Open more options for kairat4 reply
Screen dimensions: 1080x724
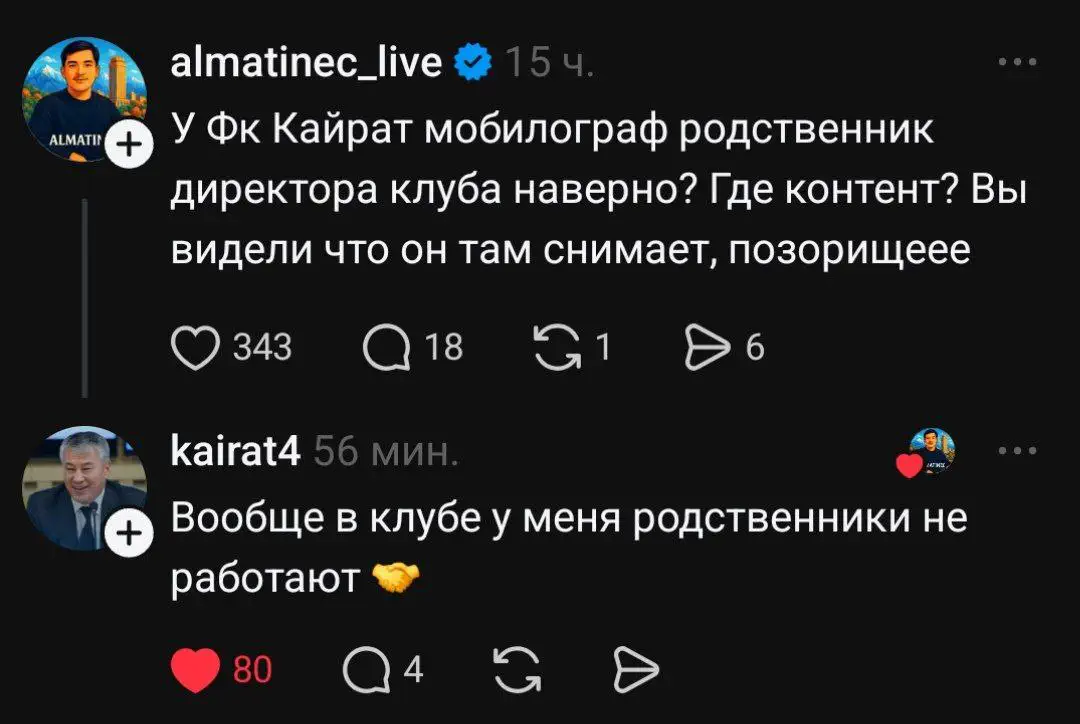click(1017, 451)
